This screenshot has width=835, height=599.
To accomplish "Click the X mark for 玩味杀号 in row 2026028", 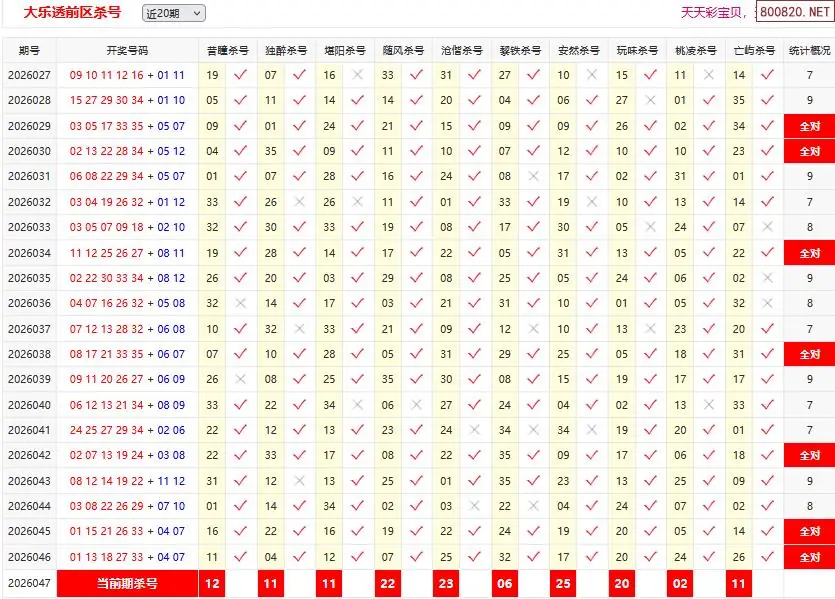I will click(x=651, y=100).
